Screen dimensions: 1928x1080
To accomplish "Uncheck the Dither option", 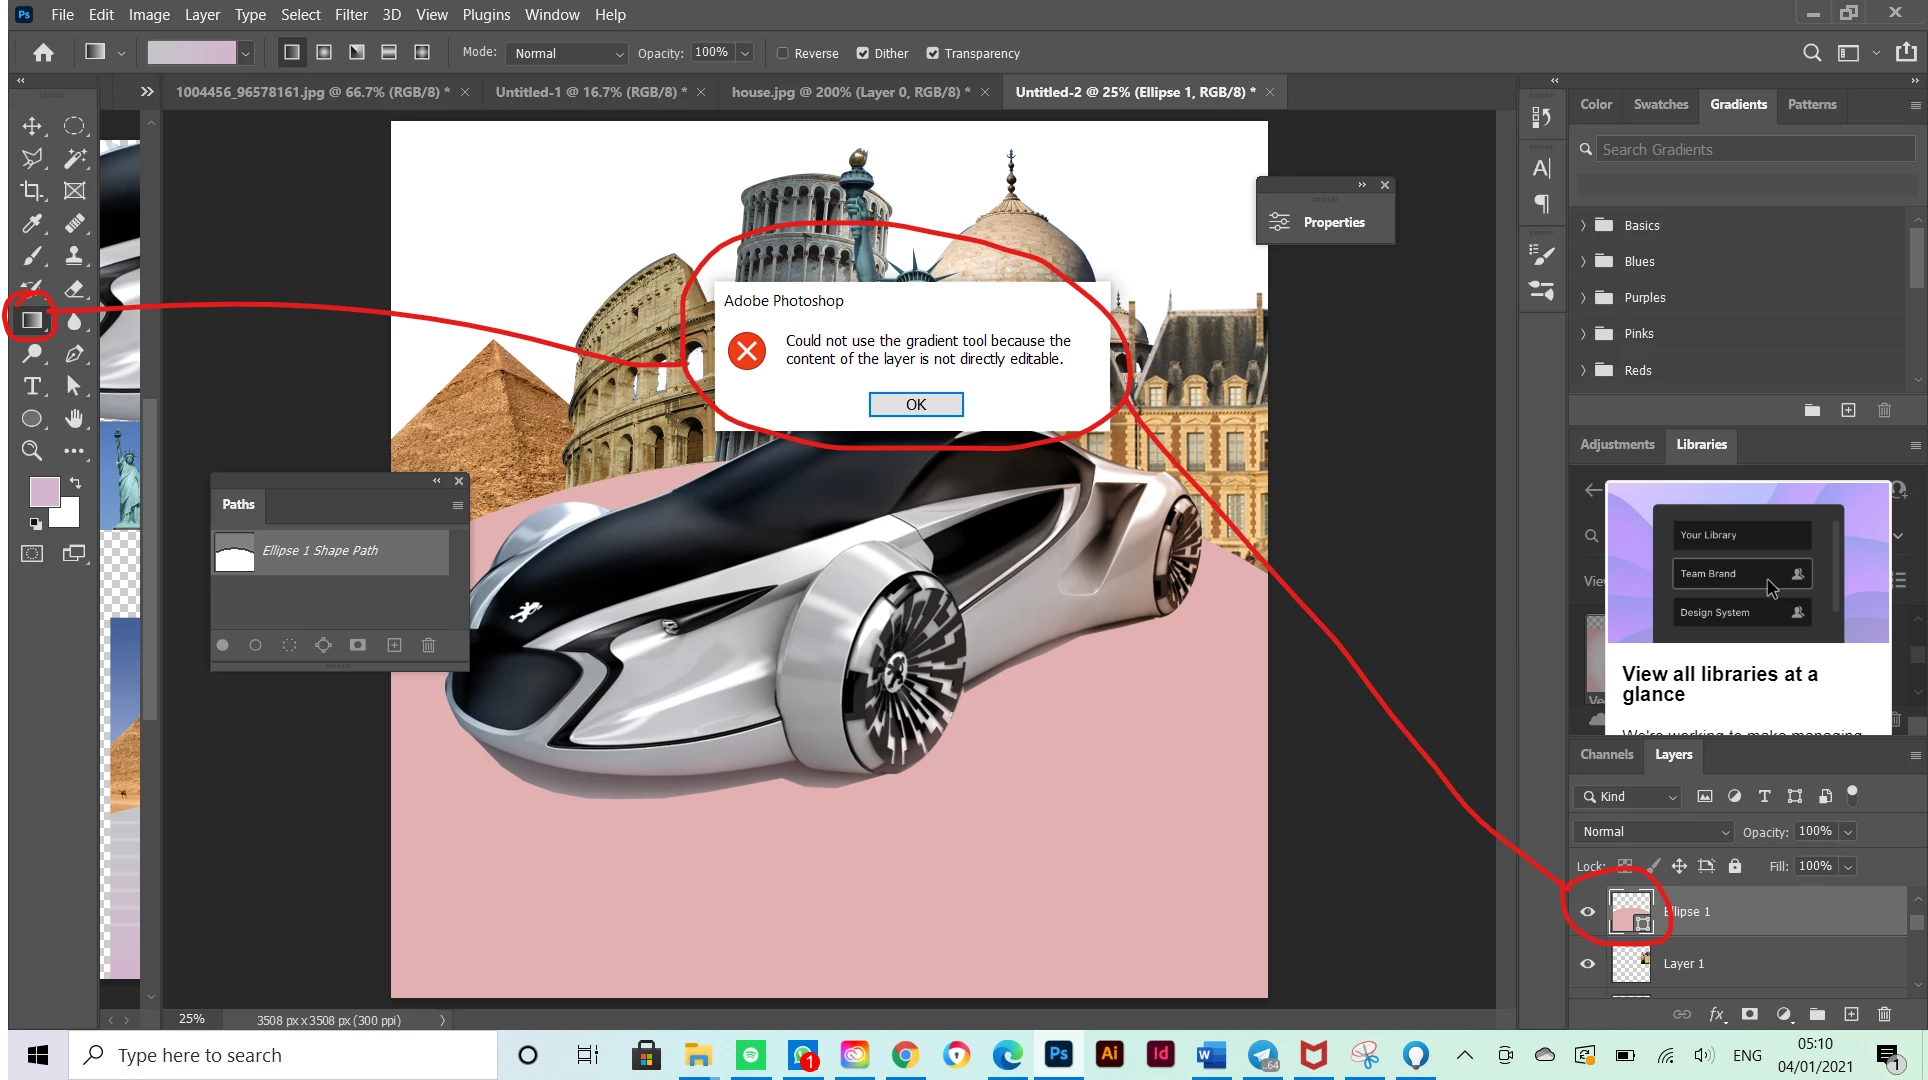I will [862, 53].
